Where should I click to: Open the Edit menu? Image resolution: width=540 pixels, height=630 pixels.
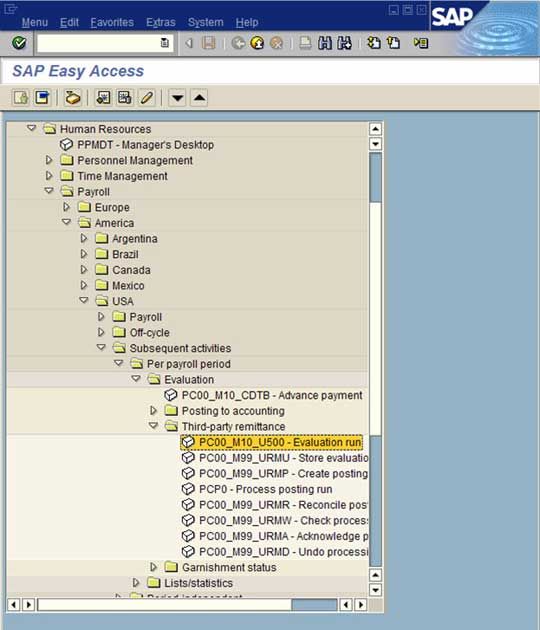(x=69, y=22)
